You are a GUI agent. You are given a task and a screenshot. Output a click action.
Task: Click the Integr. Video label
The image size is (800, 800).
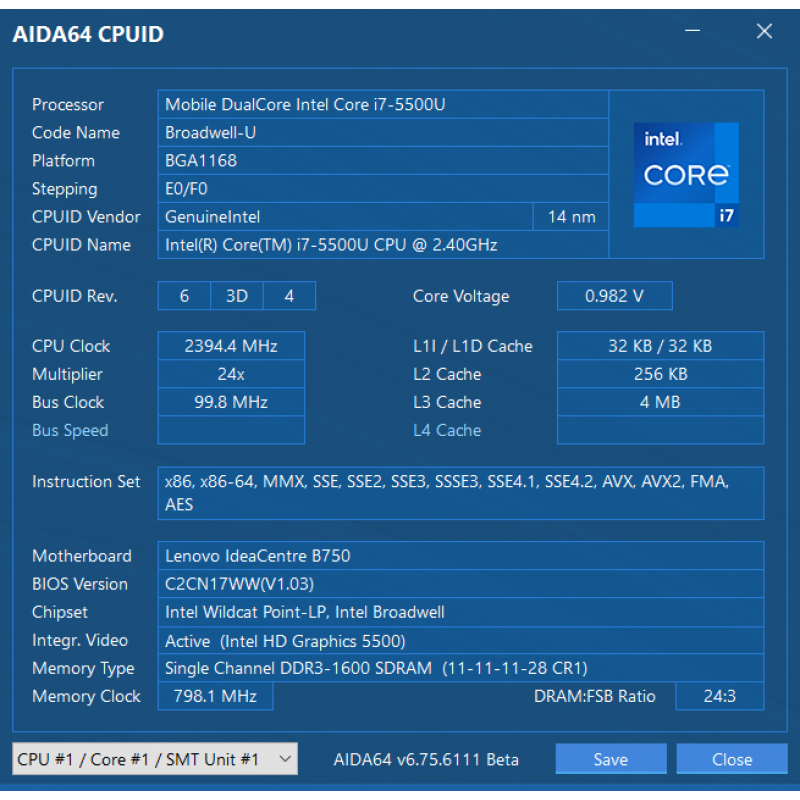click(x=80, y=640)
